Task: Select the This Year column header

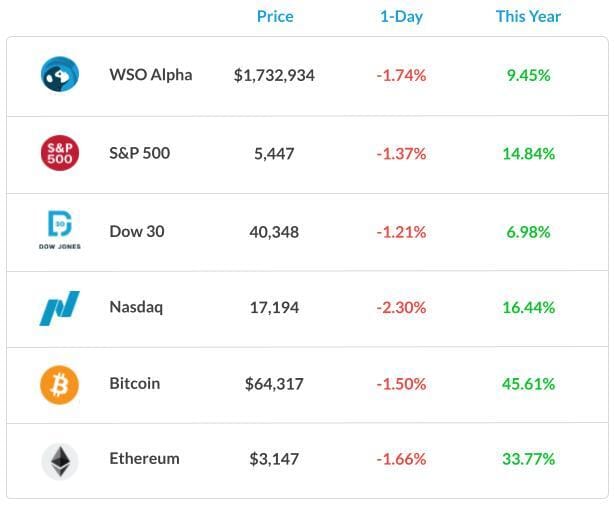Action: click(x=528, y=16)
